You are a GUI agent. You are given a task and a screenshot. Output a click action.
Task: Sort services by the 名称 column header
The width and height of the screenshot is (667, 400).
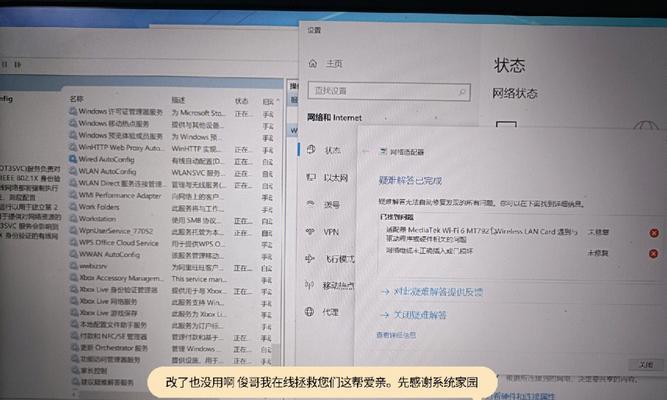tap(77, 99)
